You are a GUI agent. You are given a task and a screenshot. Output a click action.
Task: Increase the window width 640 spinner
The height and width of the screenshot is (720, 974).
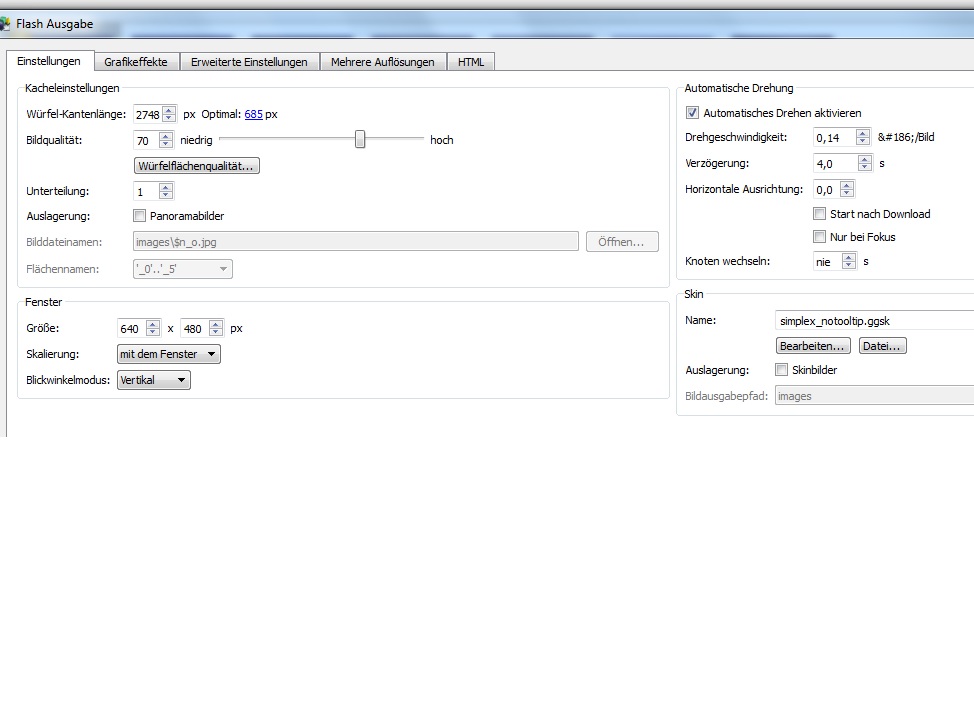point(153,324)
